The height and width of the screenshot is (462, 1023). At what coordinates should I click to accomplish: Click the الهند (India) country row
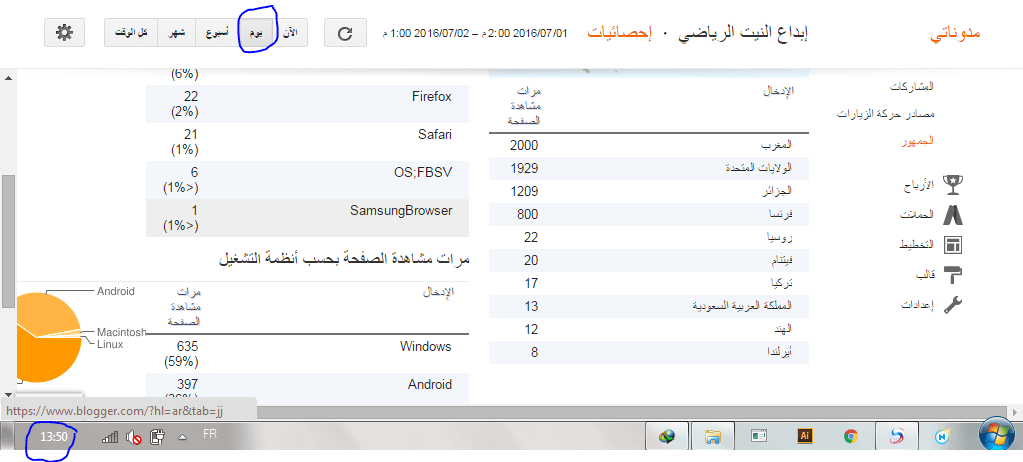click(649, 330)
